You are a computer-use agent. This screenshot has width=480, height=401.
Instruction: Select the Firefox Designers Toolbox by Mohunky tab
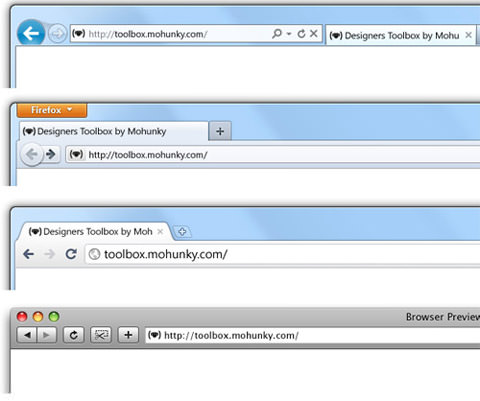tap(114, 132)
